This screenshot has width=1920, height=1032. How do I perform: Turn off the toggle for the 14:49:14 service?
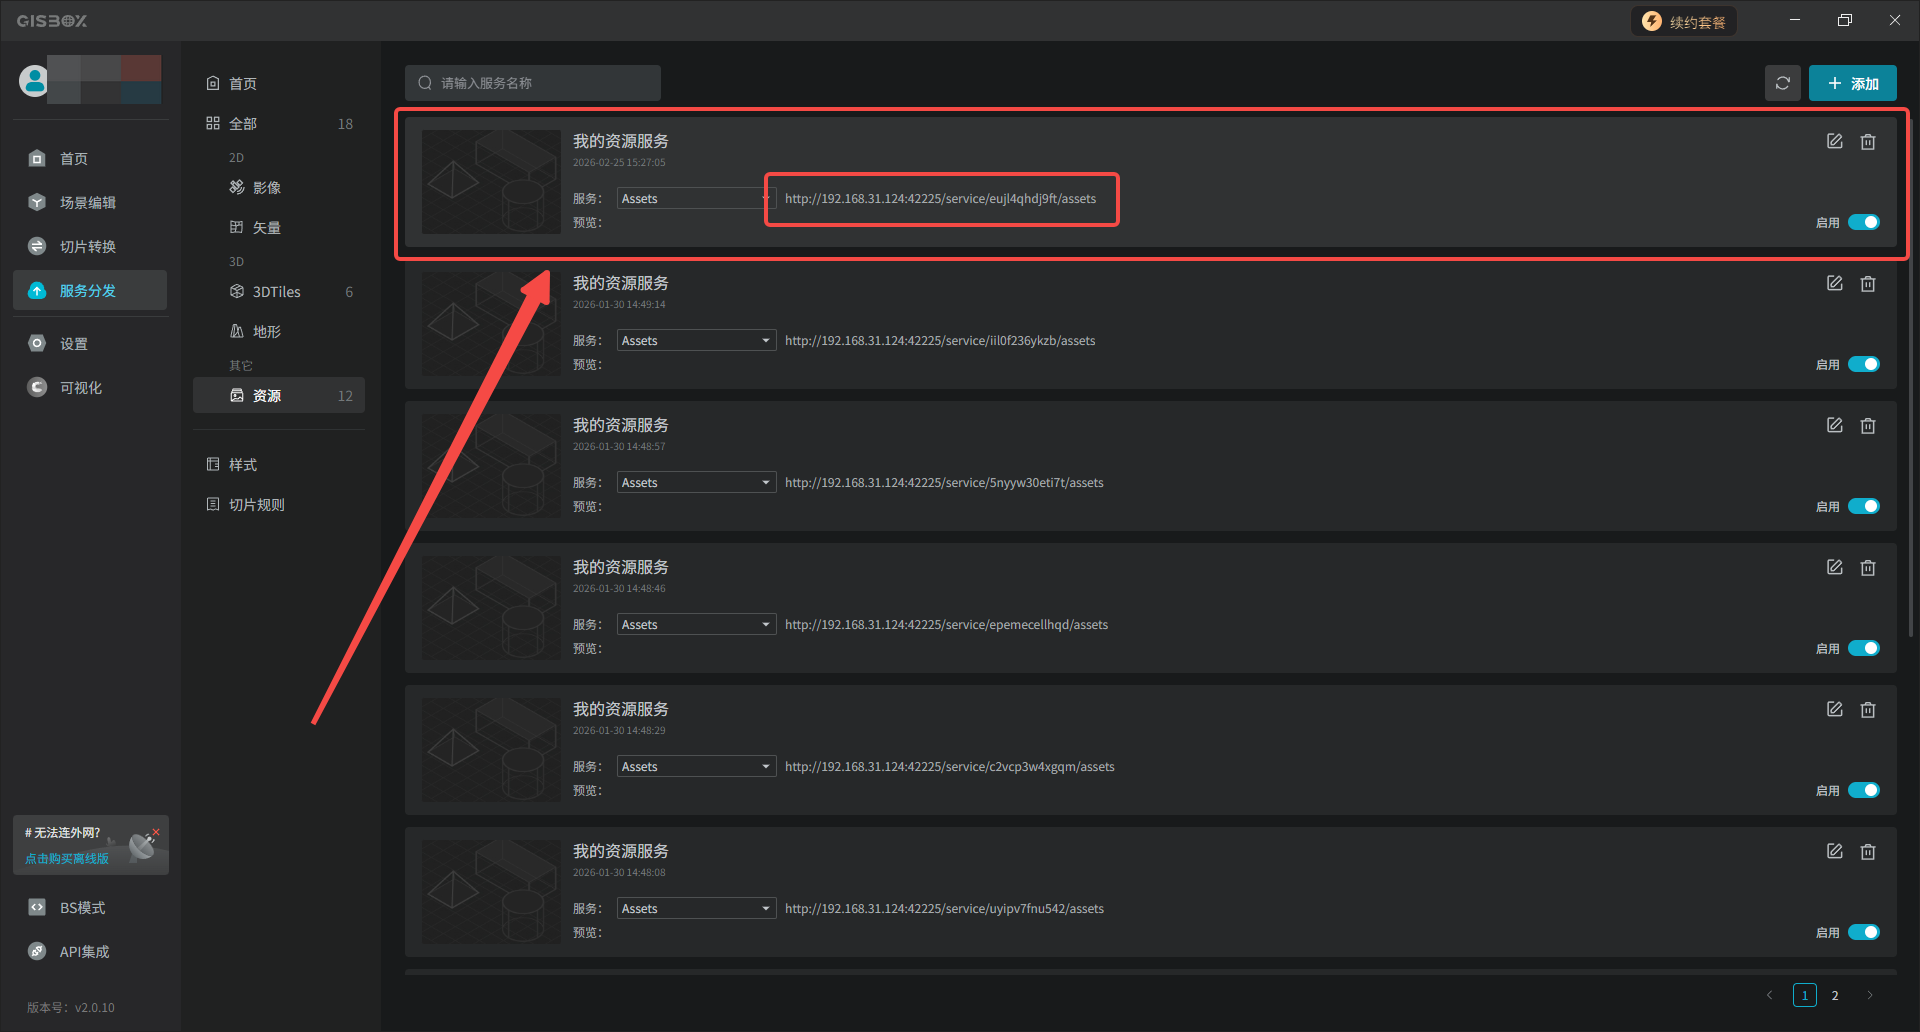click(1863, 365)
